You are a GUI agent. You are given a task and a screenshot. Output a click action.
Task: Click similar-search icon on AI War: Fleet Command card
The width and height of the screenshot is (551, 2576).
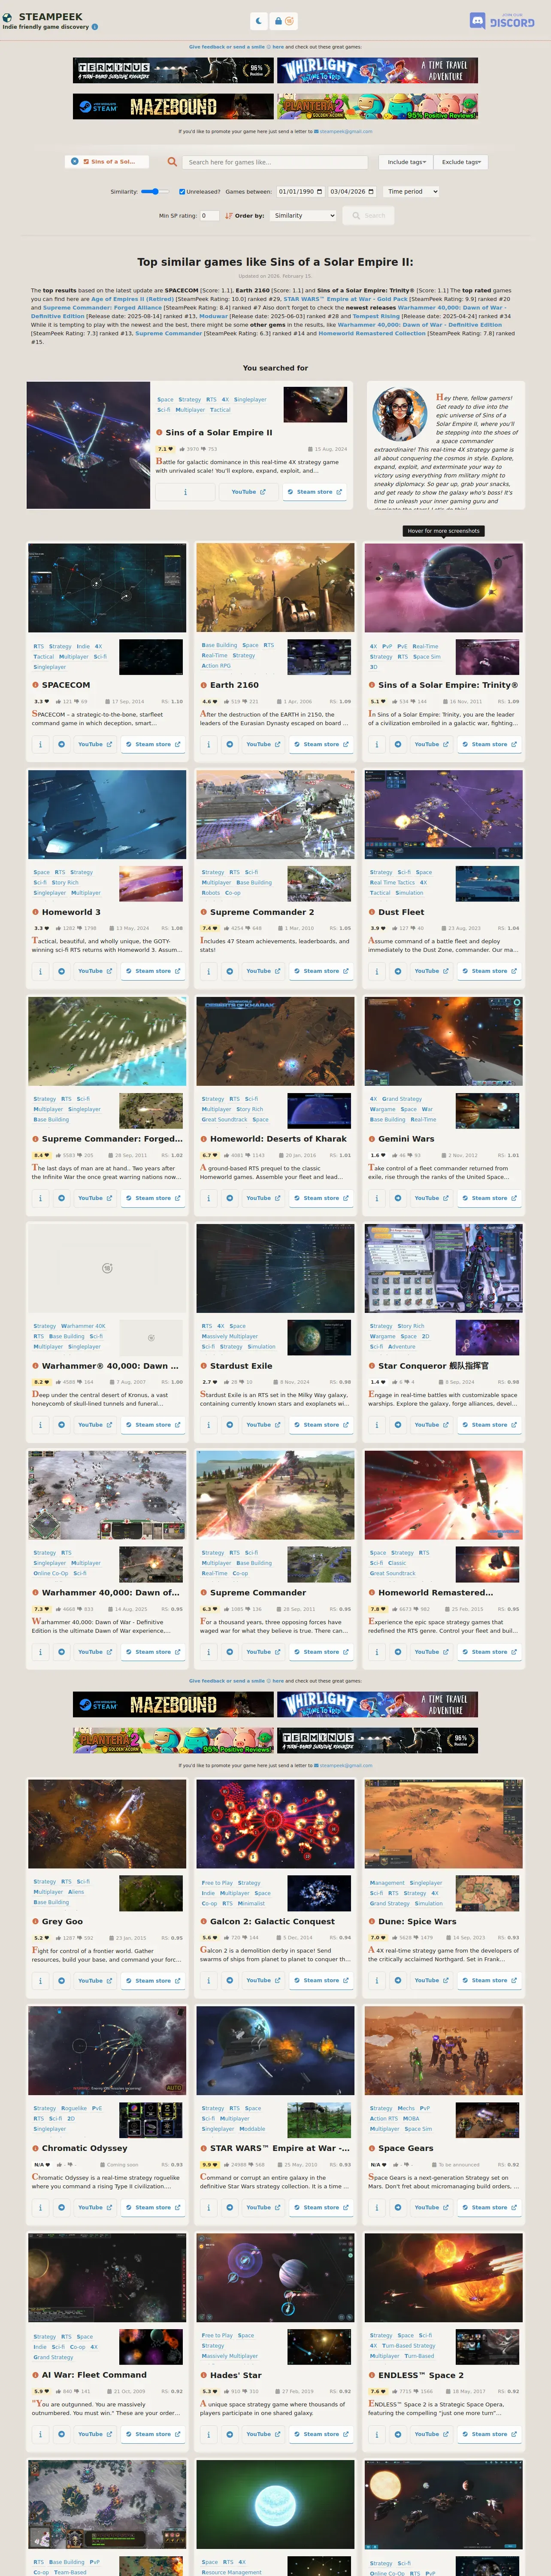(x=61, y=2434)
